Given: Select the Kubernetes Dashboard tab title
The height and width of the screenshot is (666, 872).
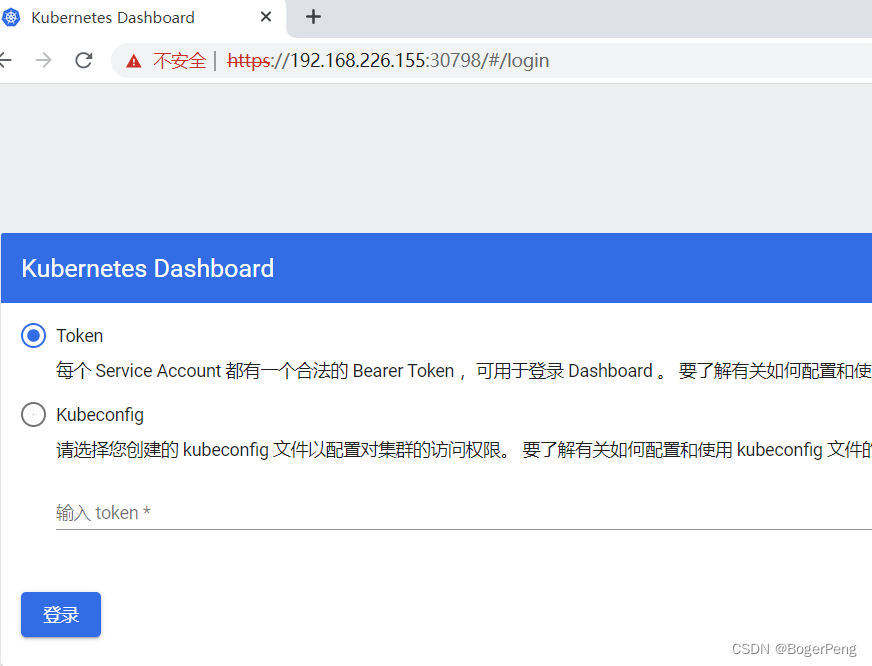Looking at the screenshot, I should click(x=113, y=18).
